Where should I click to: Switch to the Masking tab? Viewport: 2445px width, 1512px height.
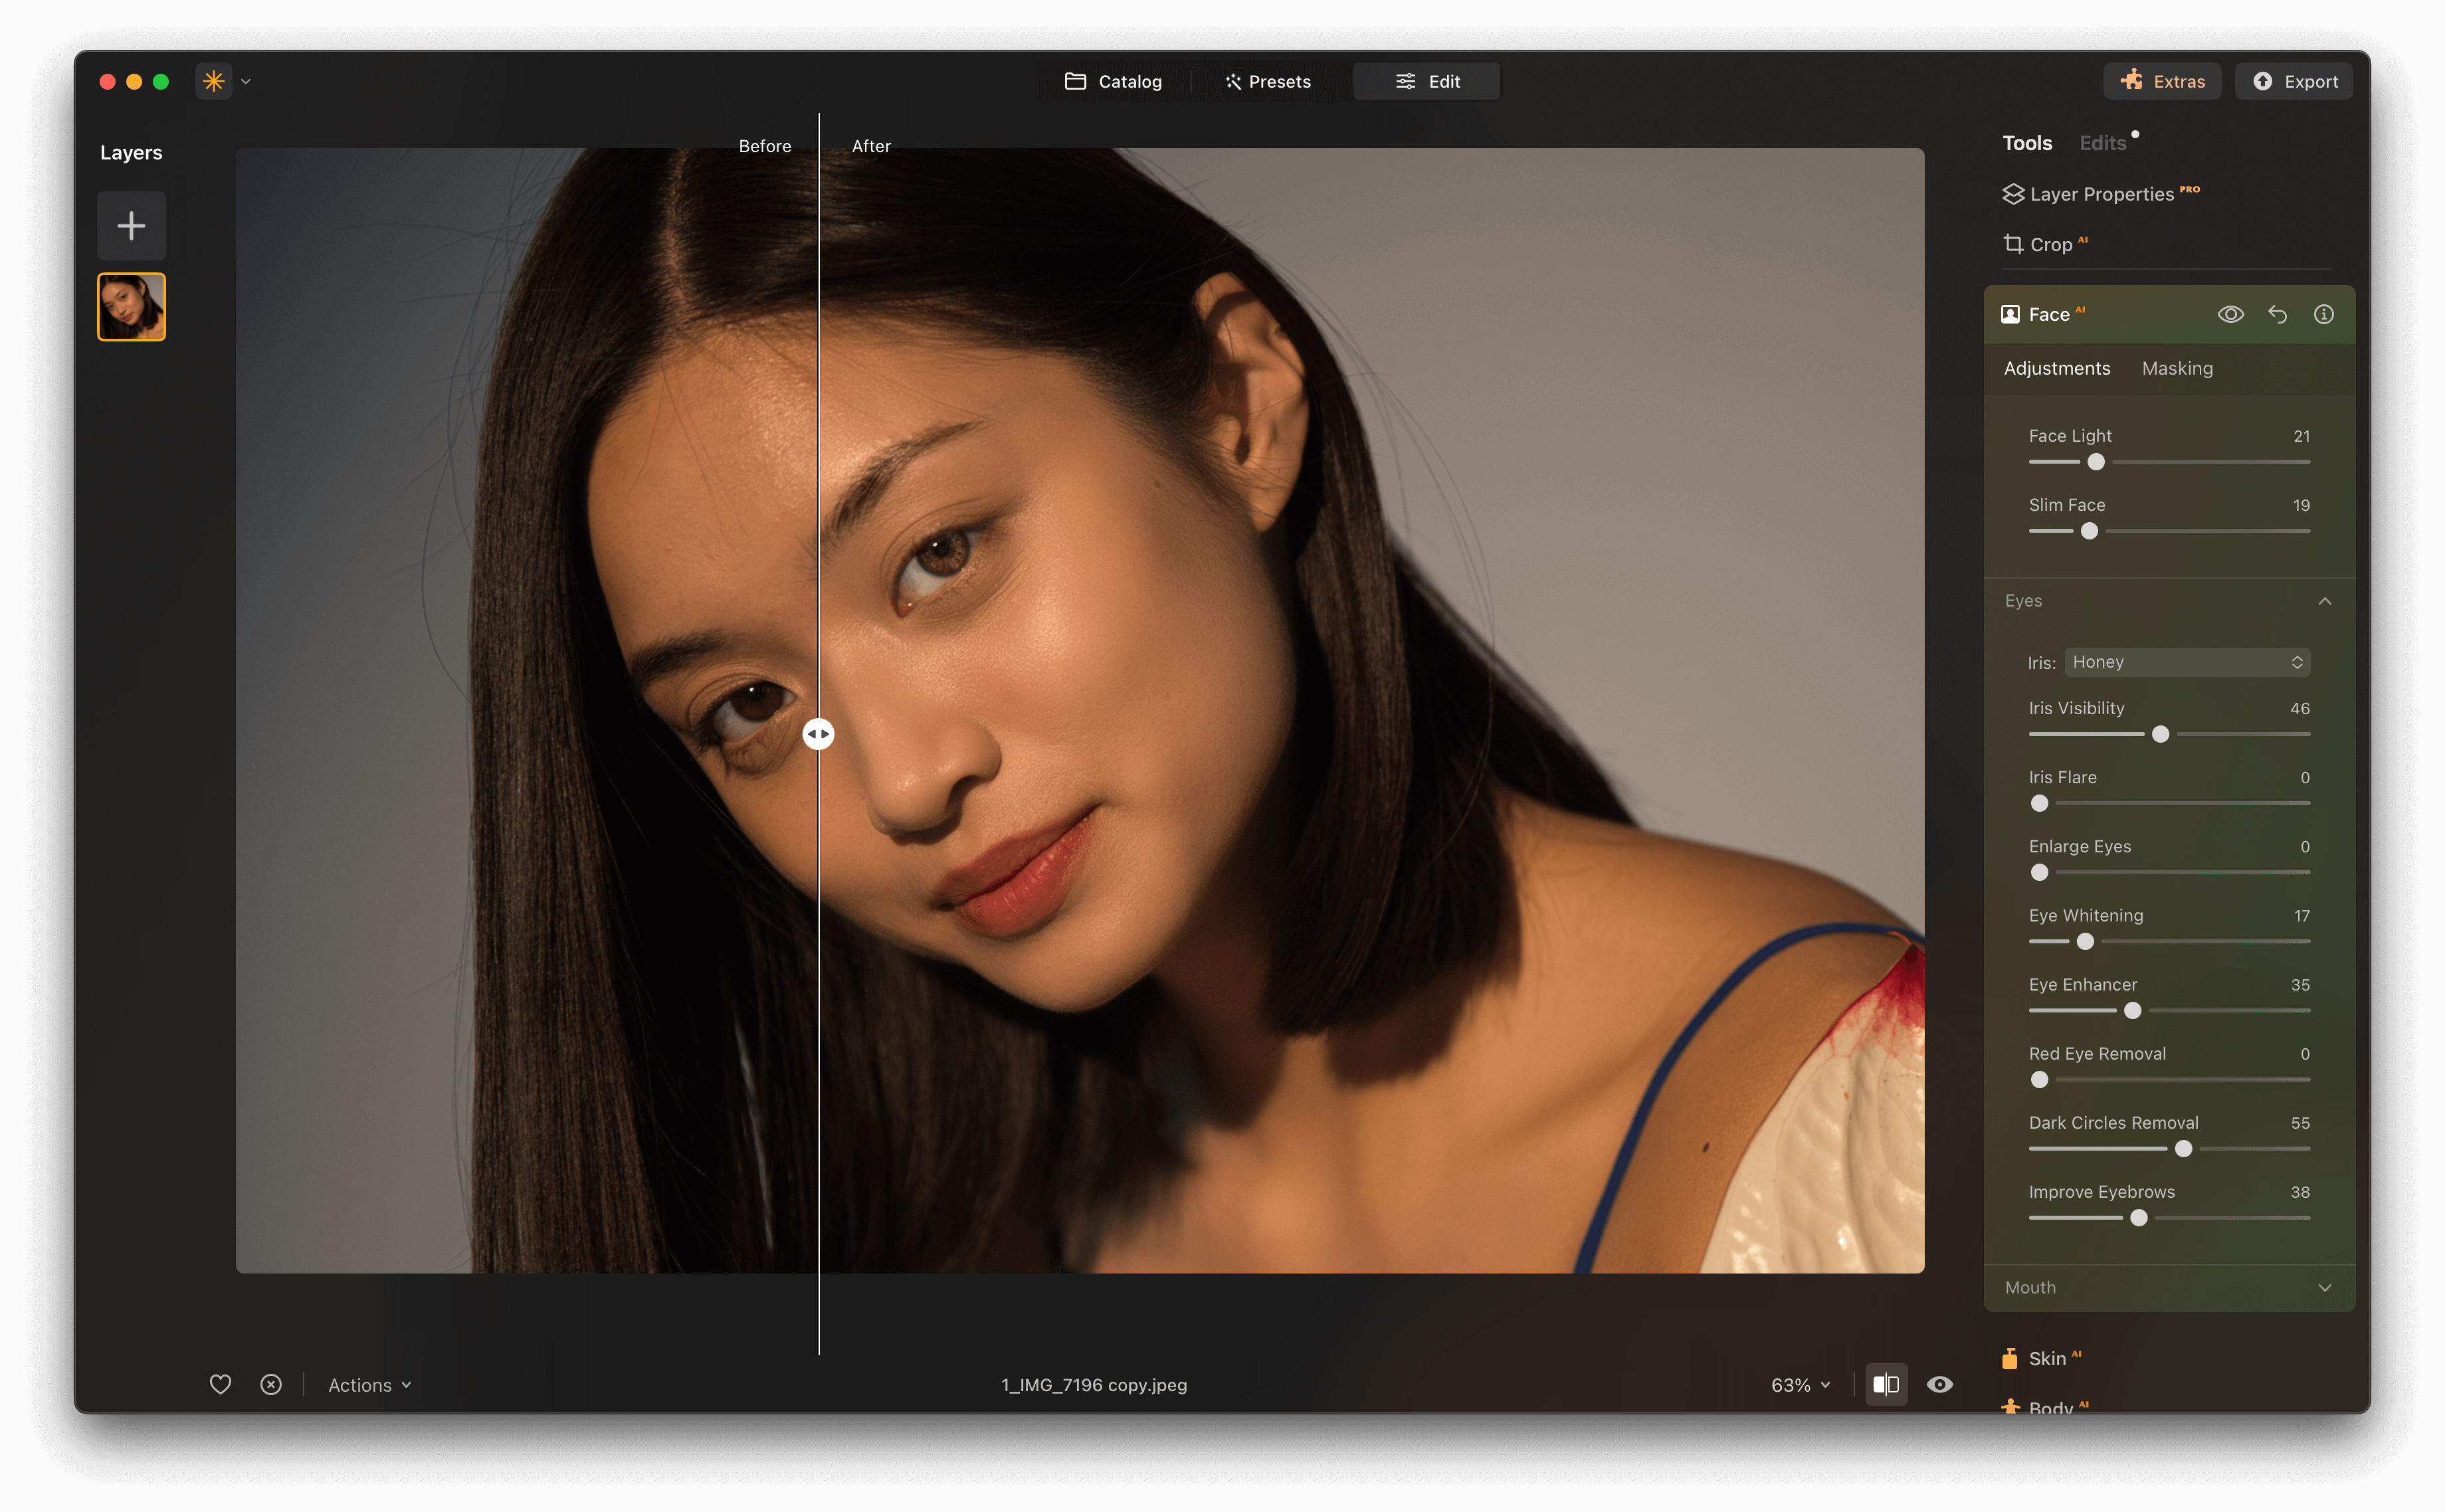2177,368
